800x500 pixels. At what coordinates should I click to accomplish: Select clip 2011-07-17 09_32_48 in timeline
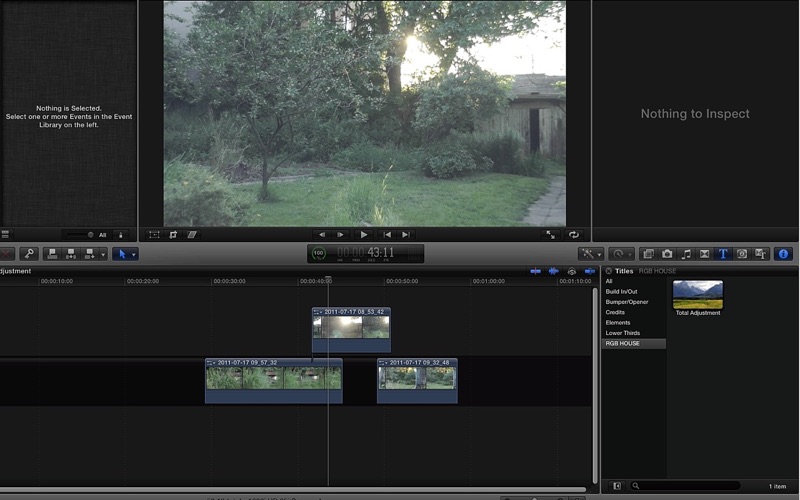[417, 381]
